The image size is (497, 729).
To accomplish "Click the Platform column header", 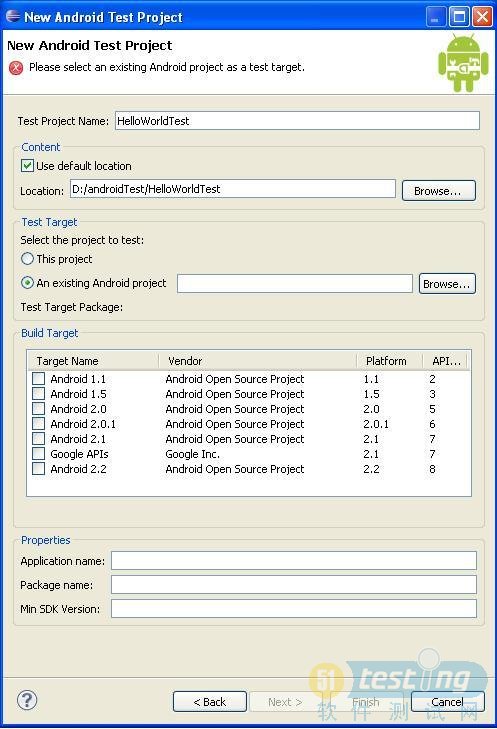I will (x=389, y=361).
